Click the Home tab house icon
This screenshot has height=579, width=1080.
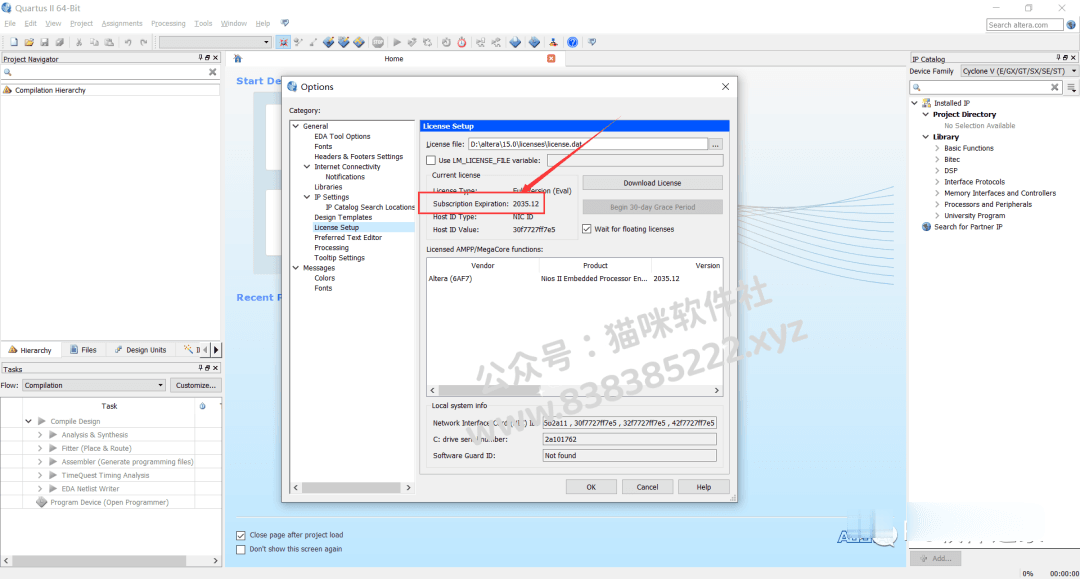(x=238, y=59)
